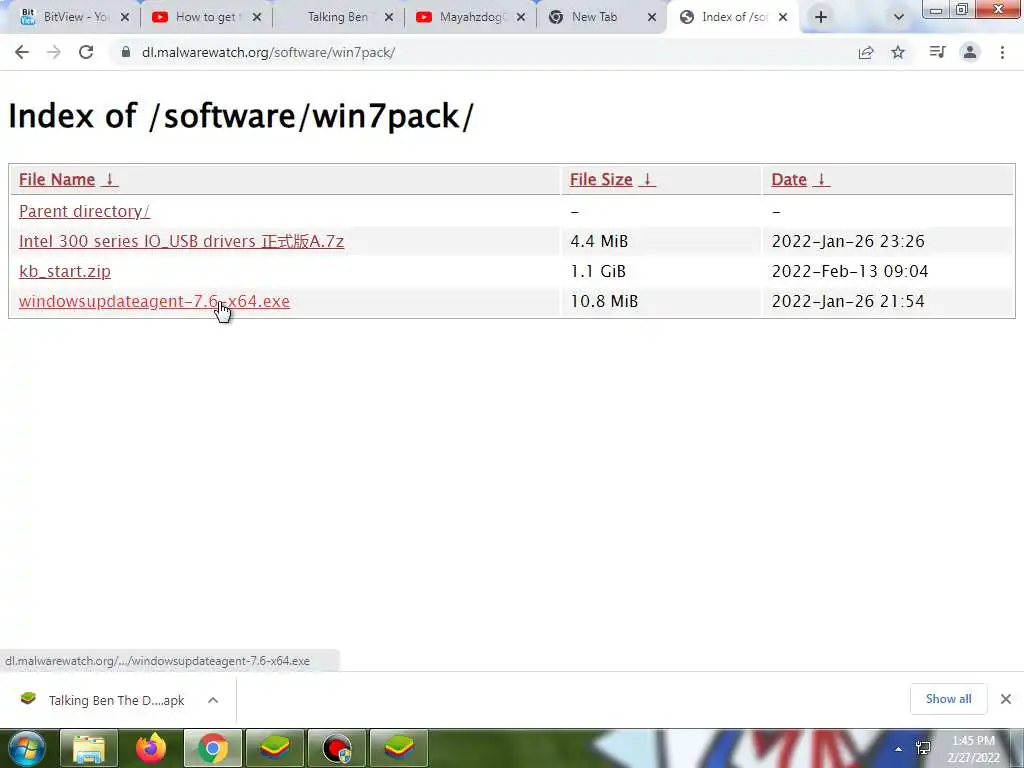Screen dimensions: 1024x768
Task: Go back to the previous page
Action: 22,52
